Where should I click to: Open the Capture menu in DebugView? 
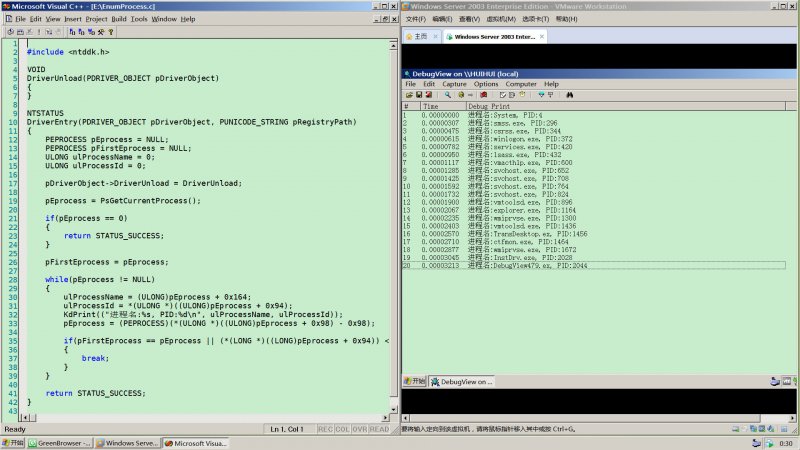pyautogui.click(x=454, y=84)
